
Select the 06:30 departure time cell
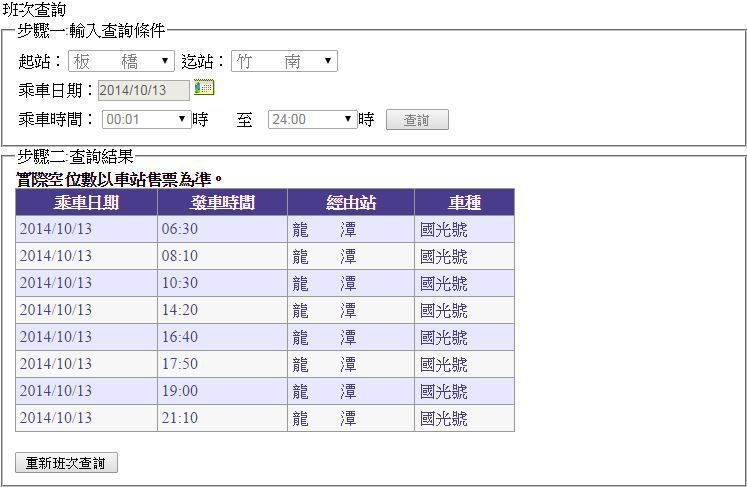180,230
